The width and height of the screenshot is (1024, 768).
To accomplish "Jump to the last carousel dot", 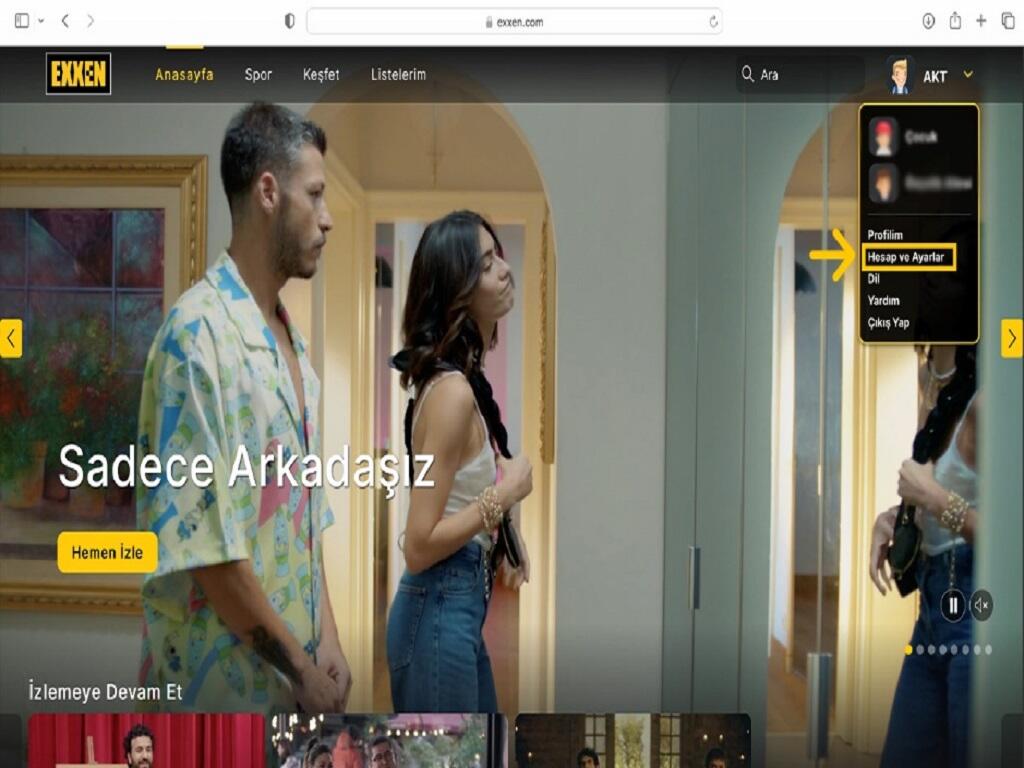I will coord(988,650).
